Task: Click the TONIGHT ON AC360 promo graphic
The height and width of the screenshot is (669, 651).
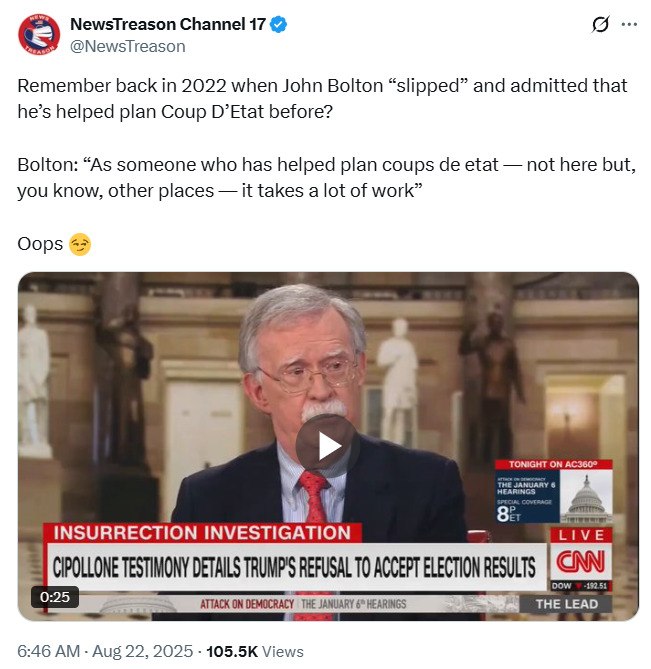Action: (553, 492)
